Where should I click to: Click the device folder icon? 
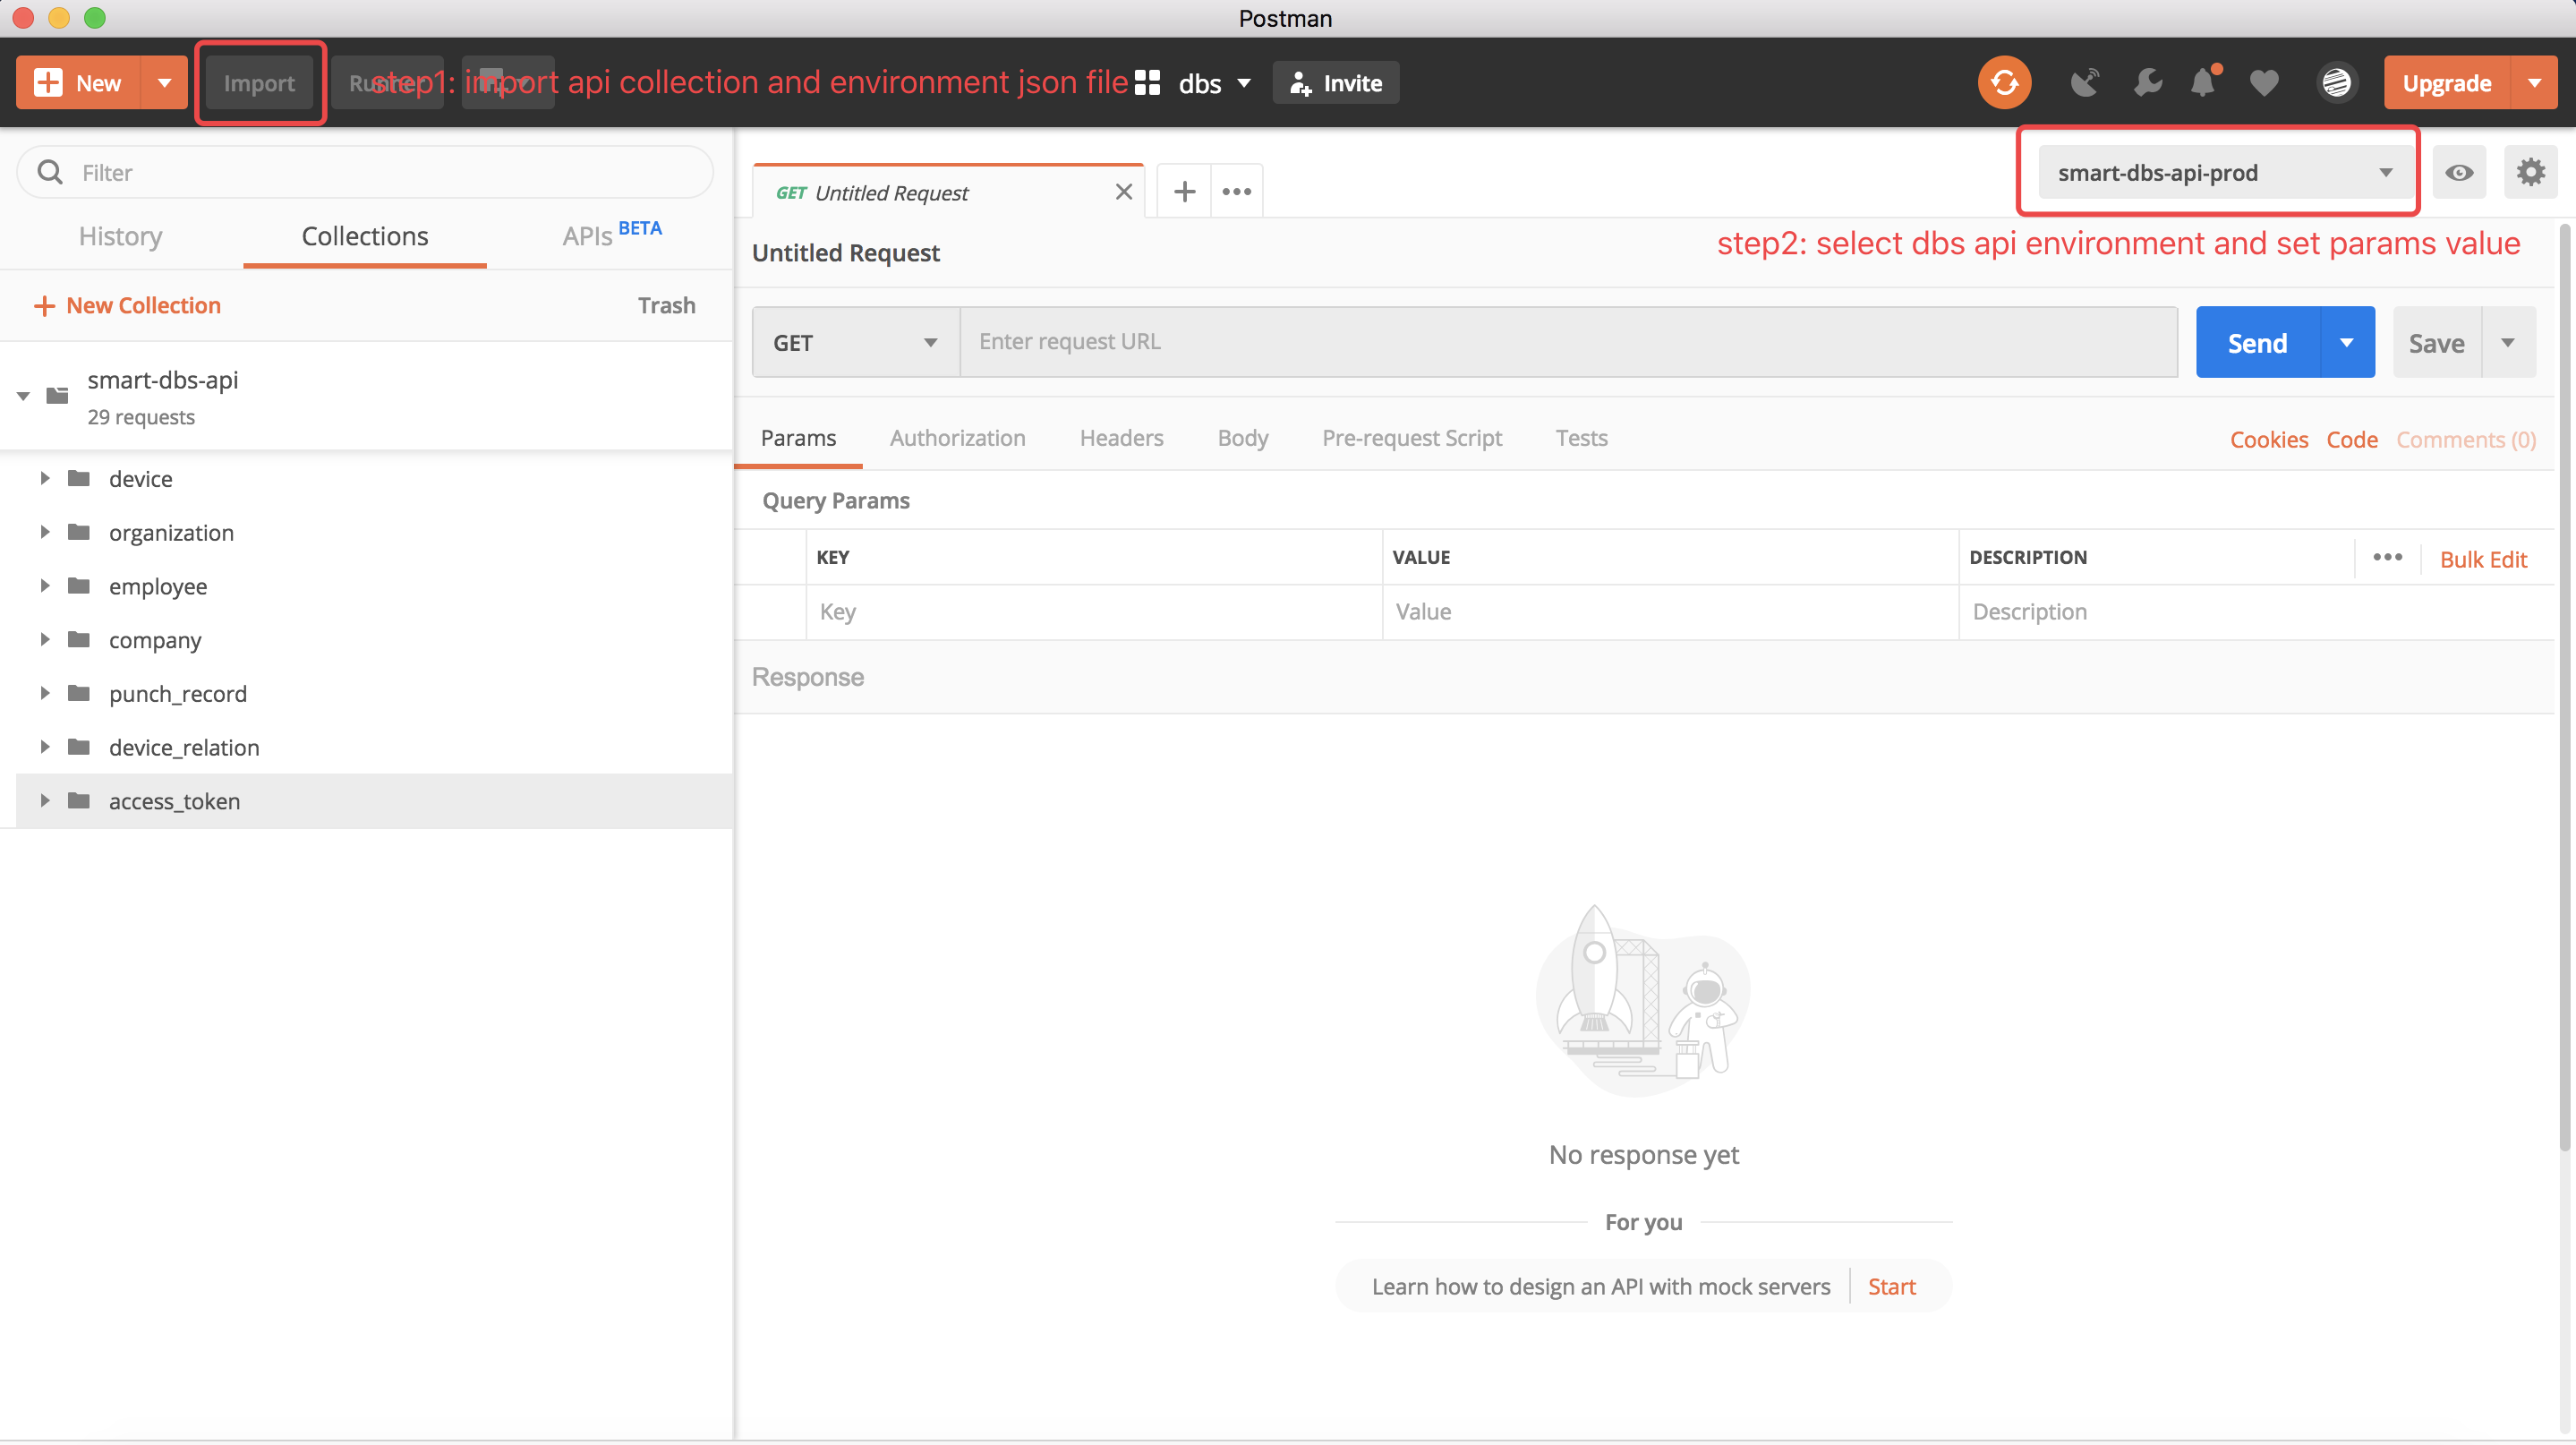79,478
